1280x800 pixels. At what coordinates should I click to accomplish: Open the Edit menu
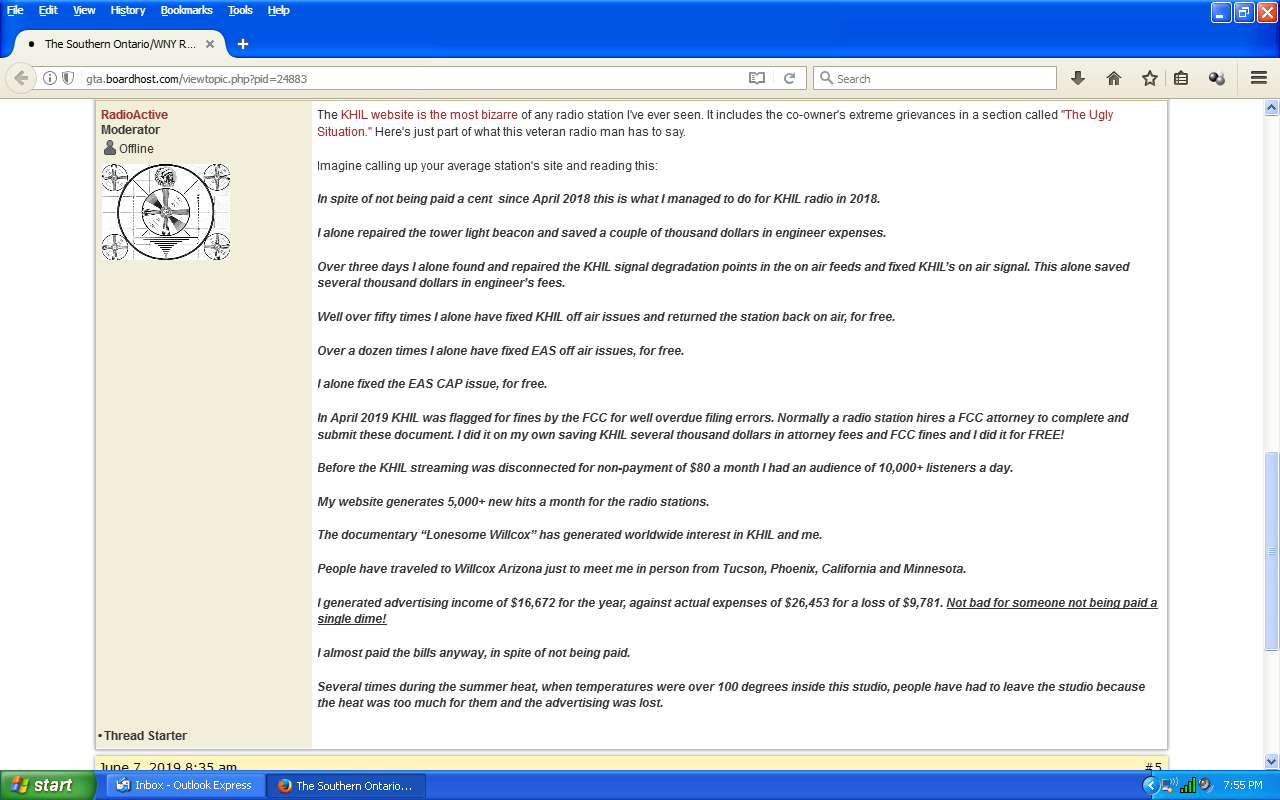(48, 10)
